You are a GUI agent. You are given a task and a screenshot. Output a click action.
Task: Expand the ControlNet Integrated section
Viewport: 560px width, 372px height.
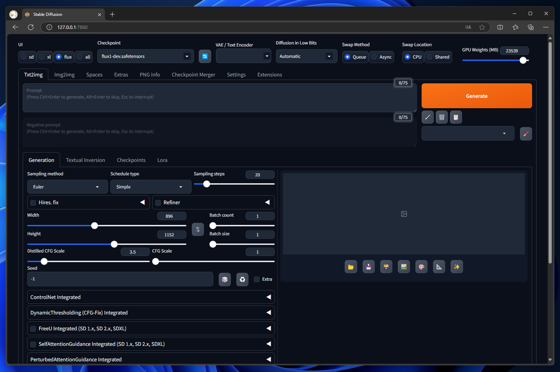(x=151, y=297)
